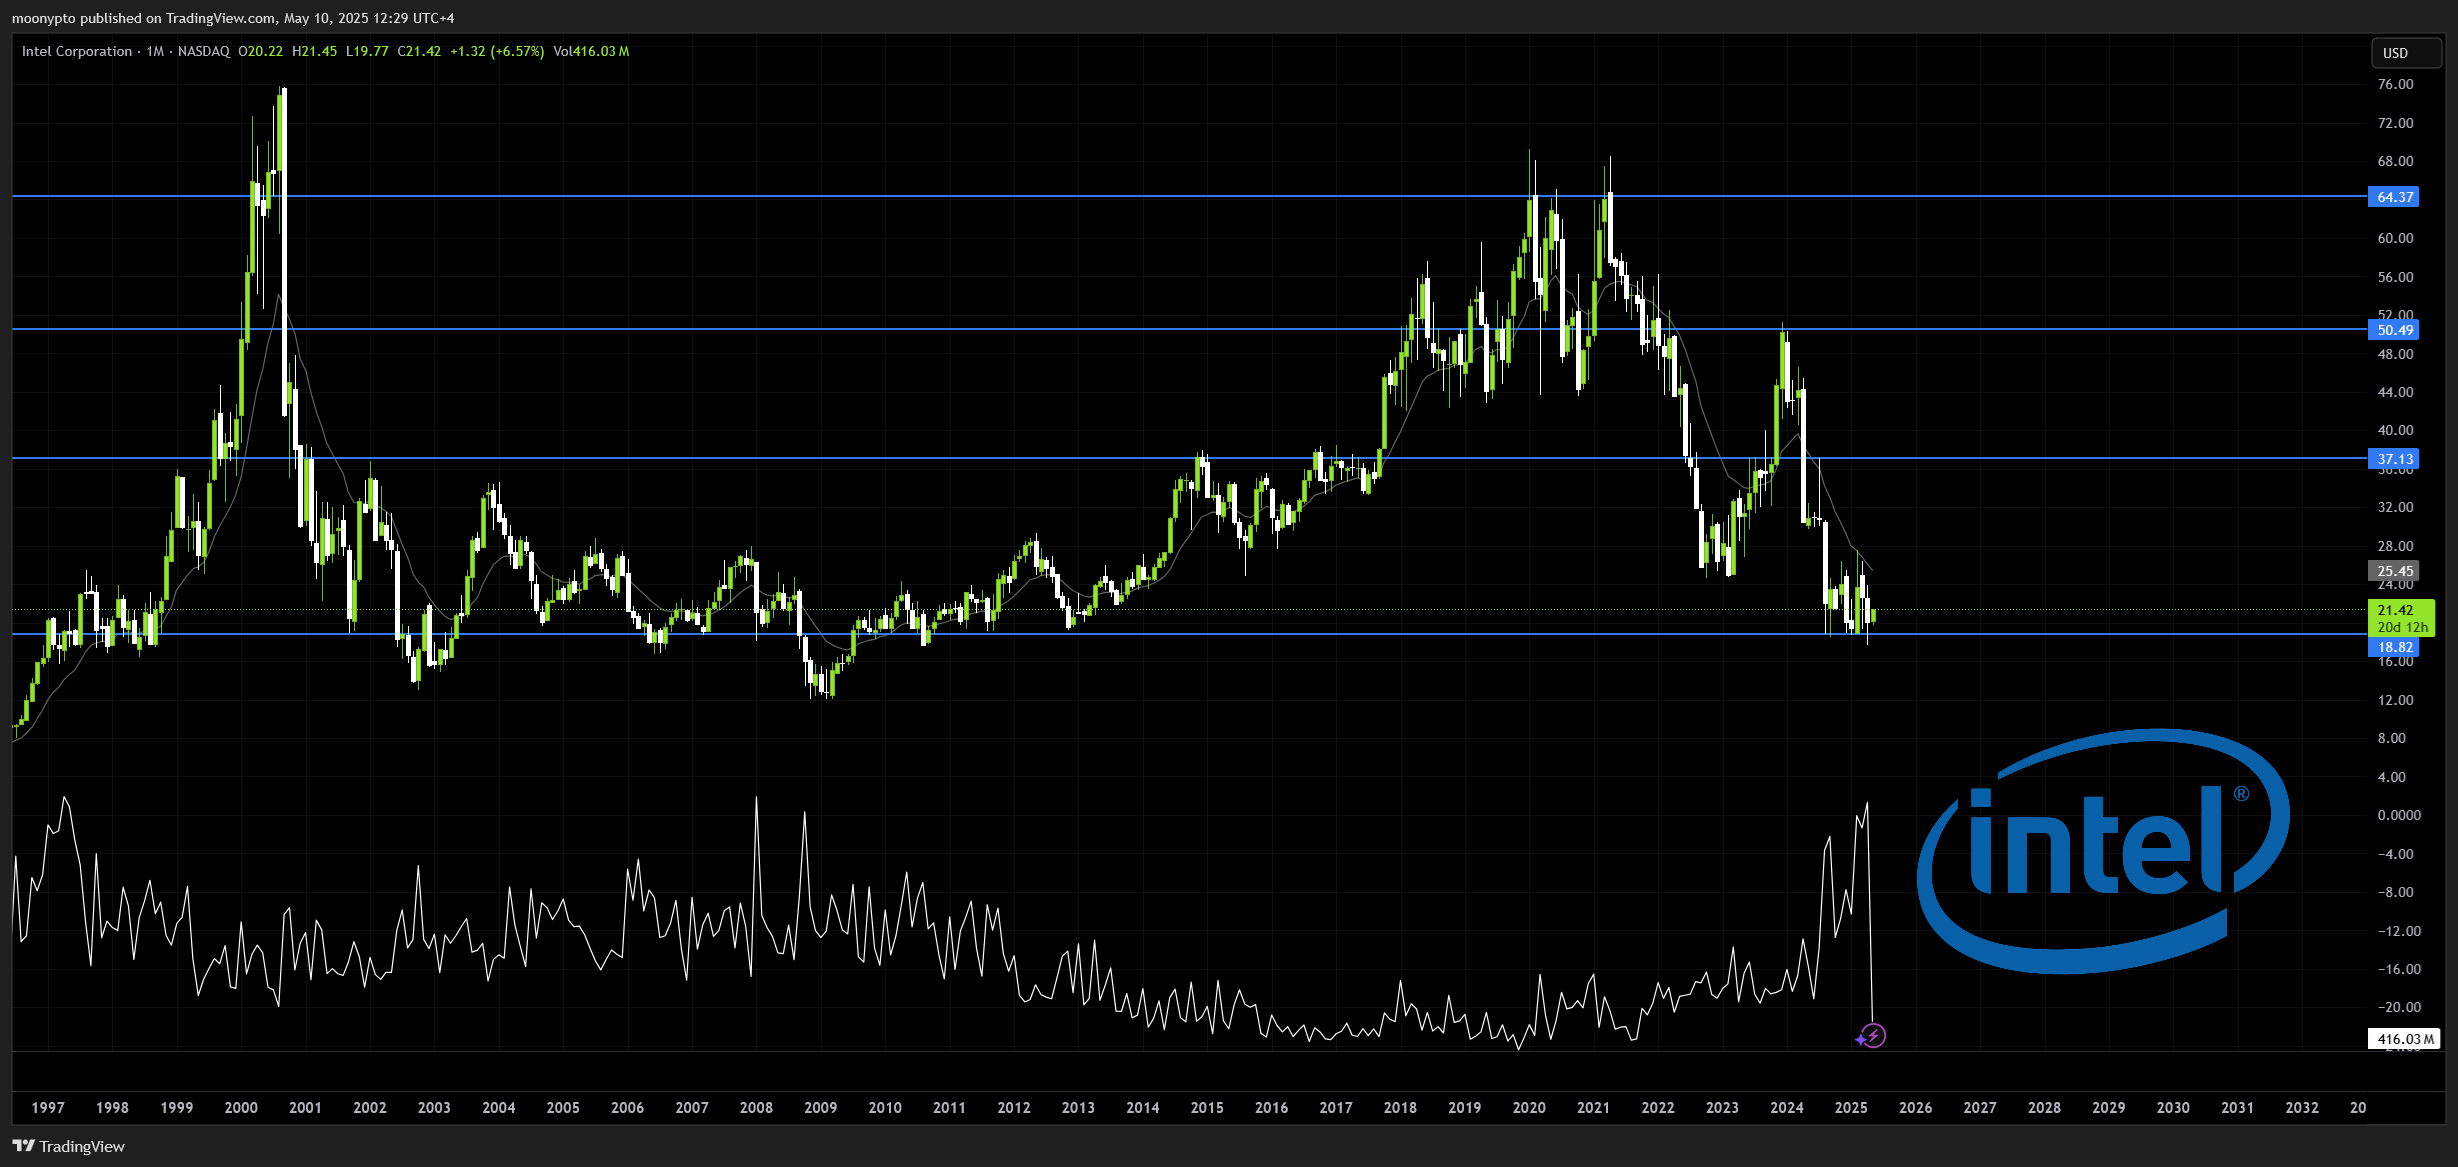Click the 2016 label on time axis
Viewport: 2458px width, 1167px height.
pos(1272,1107)
